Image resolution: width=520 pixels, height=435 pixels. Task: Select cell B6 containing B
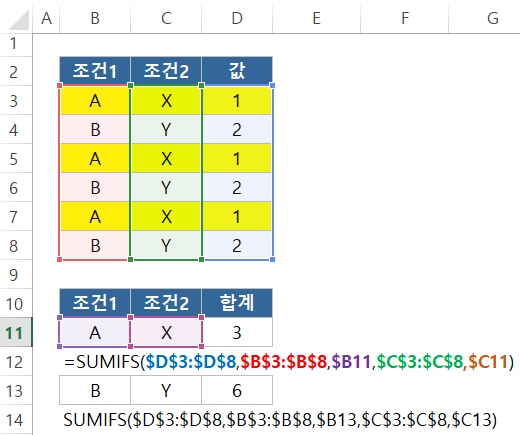[x=95, y=187]
